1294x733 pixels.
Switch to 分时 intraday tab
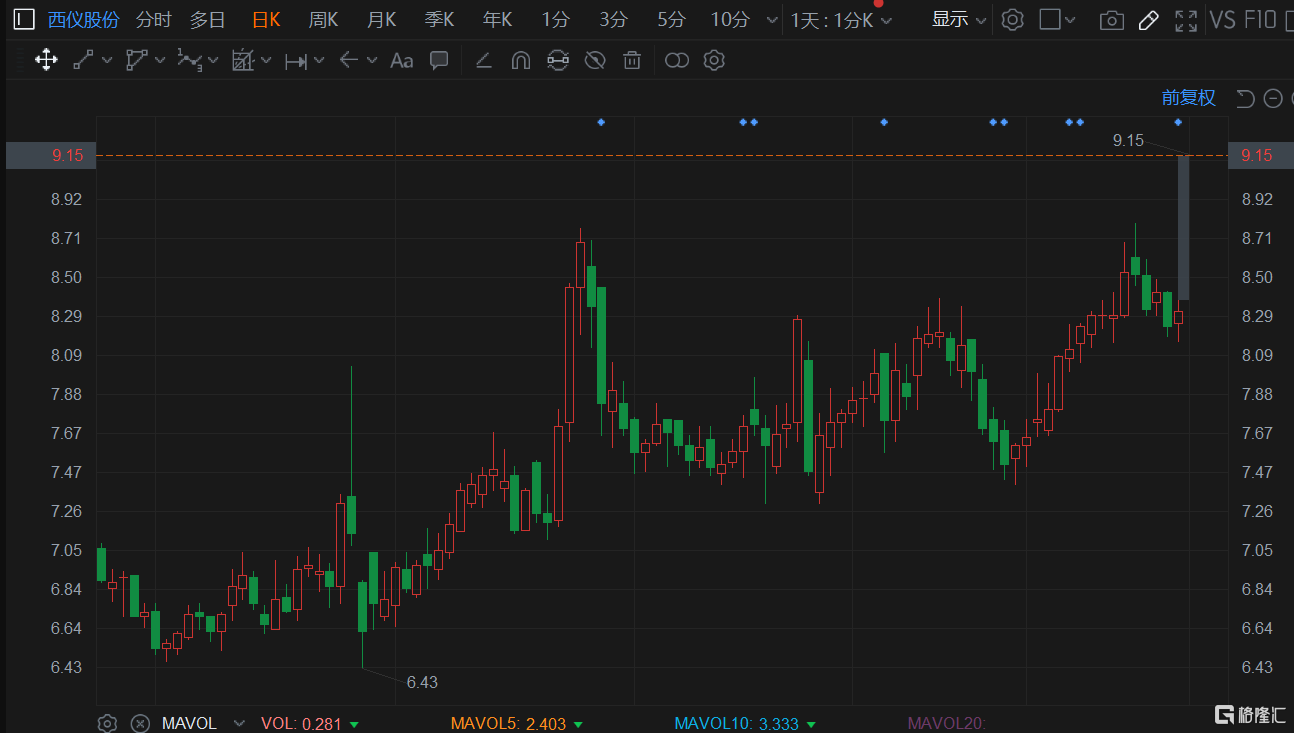click(154, 20)
